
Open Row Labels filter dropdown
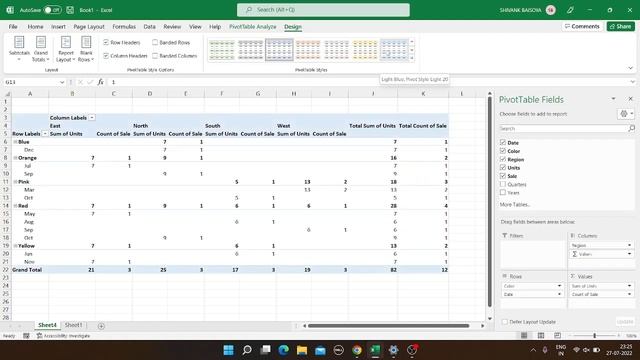click(45, 133)
